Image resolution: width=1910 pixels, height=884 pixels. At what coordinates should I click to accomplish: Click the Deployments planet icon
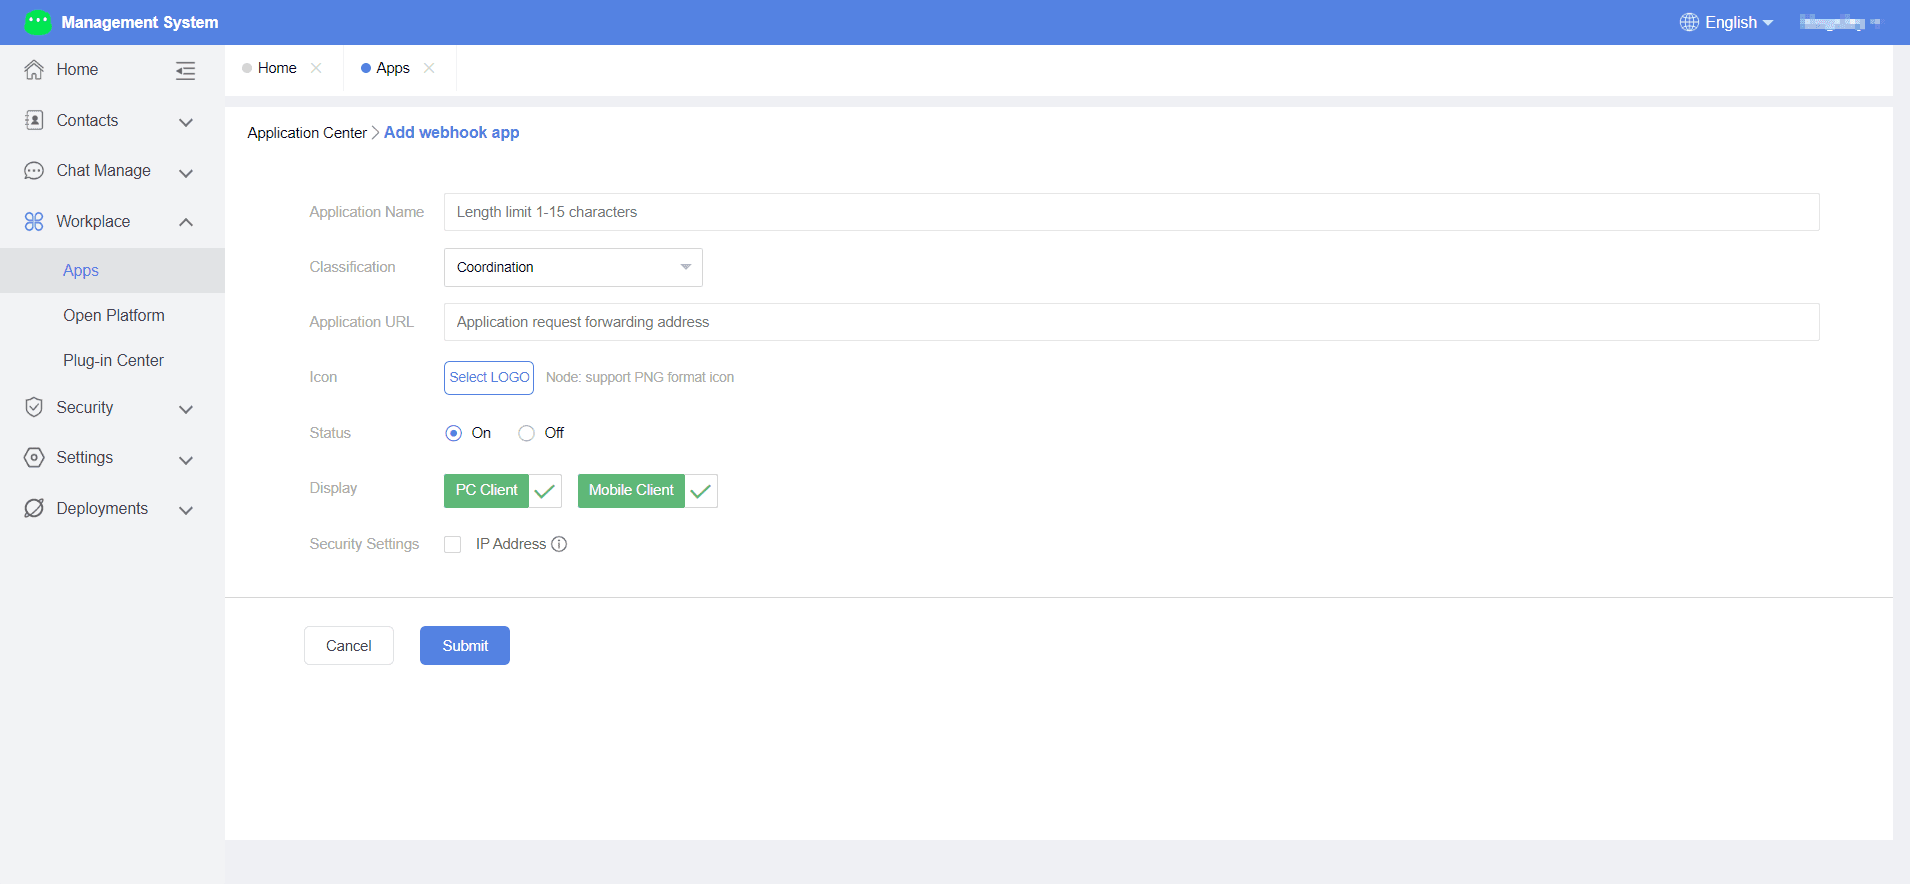click(34, 508)
